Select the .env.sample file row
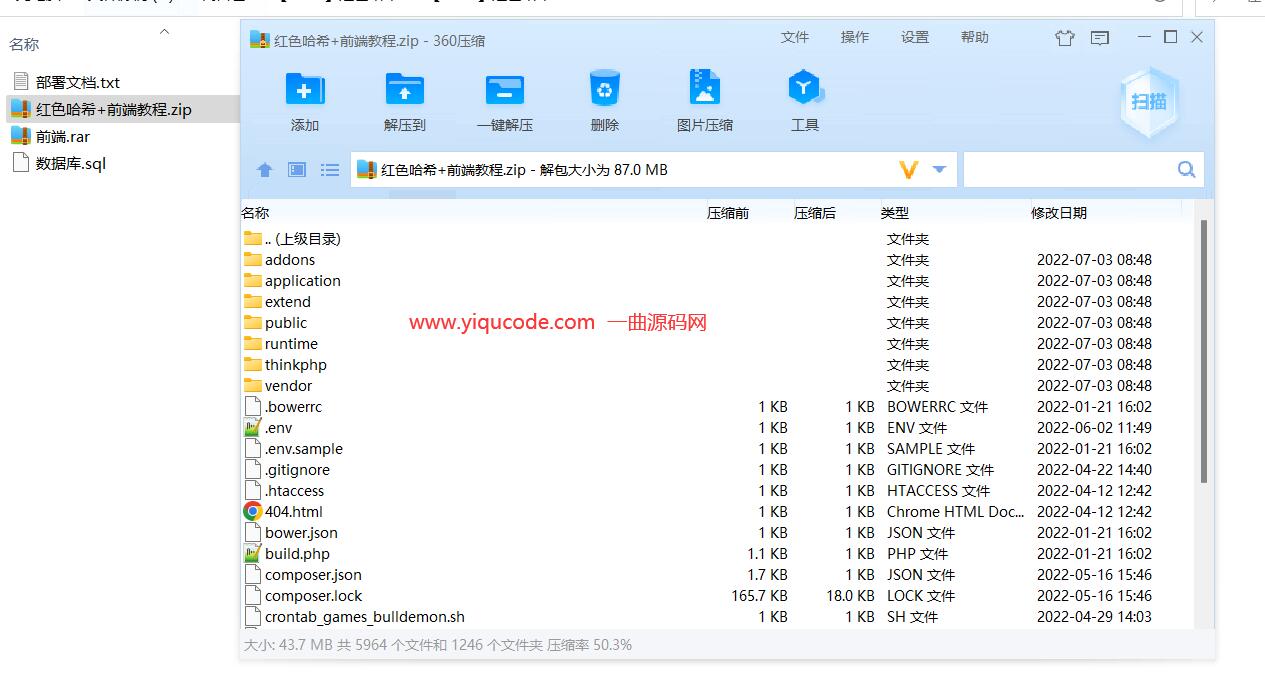Viewport: 1265px width, 673px height. point(718,449)
